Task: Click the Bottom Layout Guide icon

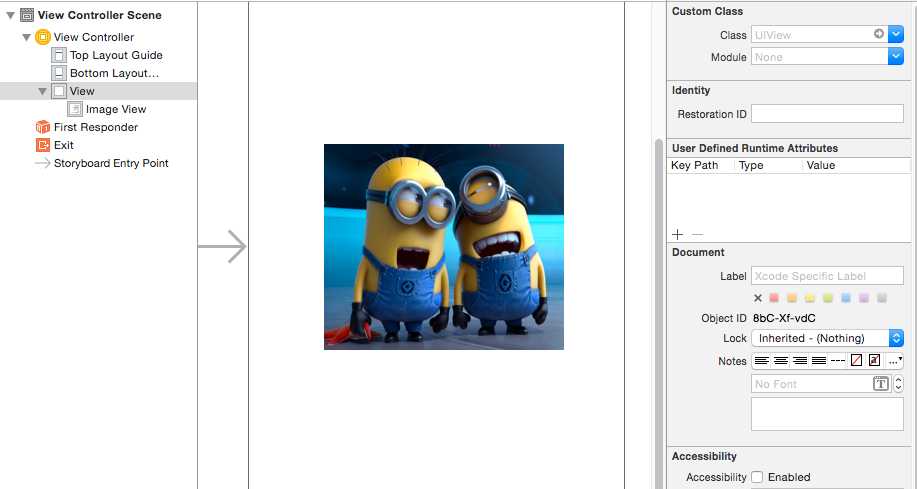Action: point(59,73)
